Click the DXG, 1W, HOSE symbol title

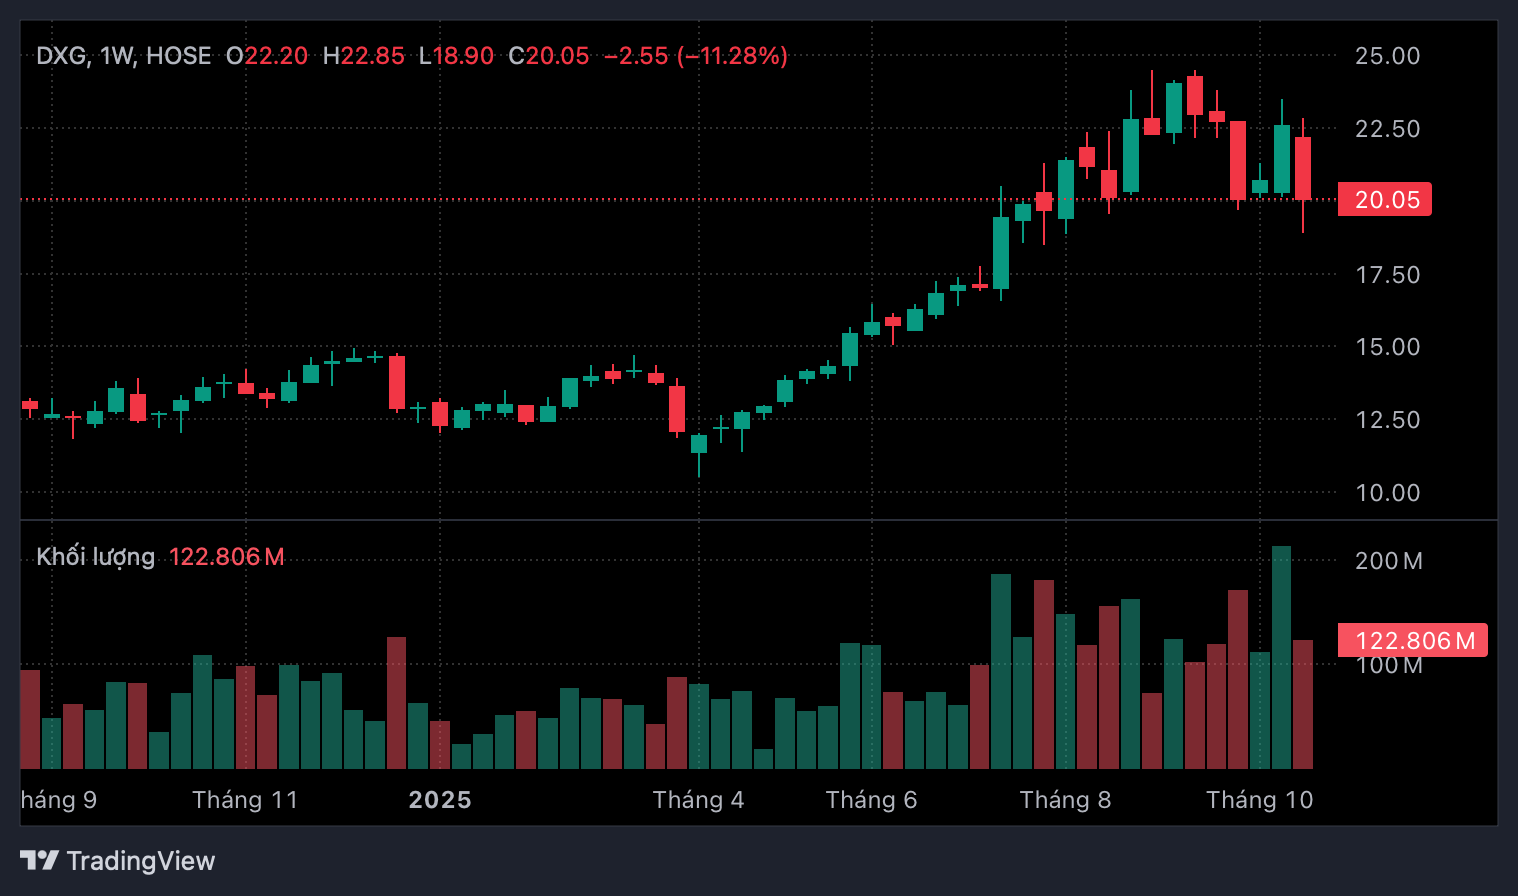(x=123, y=56)
